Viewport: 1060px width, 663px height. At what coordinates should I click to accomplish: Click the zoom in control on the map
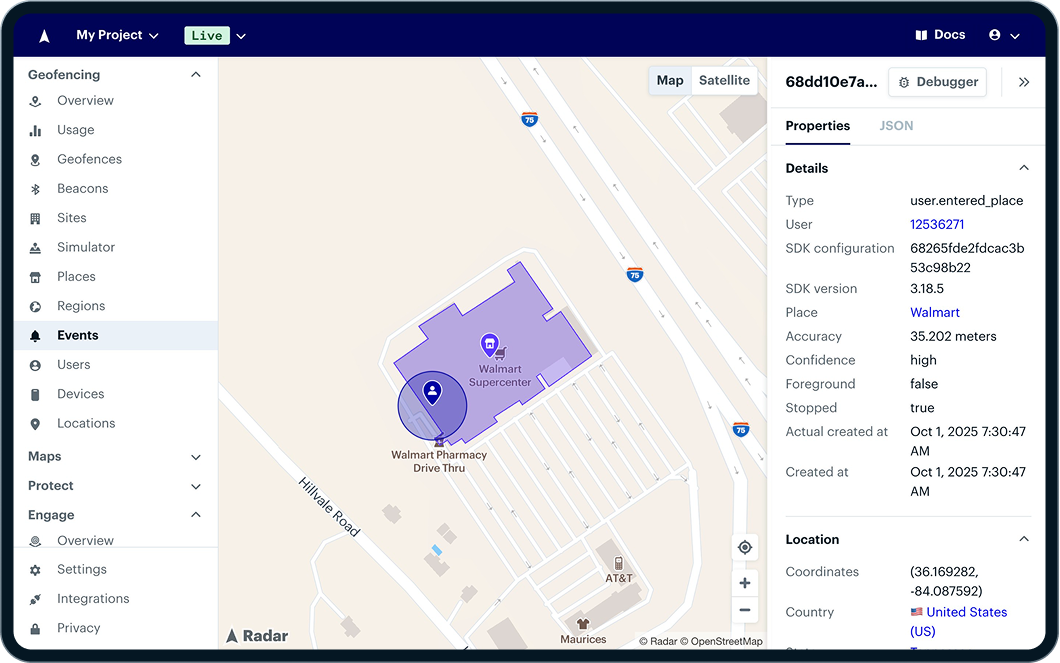(744, 582)
